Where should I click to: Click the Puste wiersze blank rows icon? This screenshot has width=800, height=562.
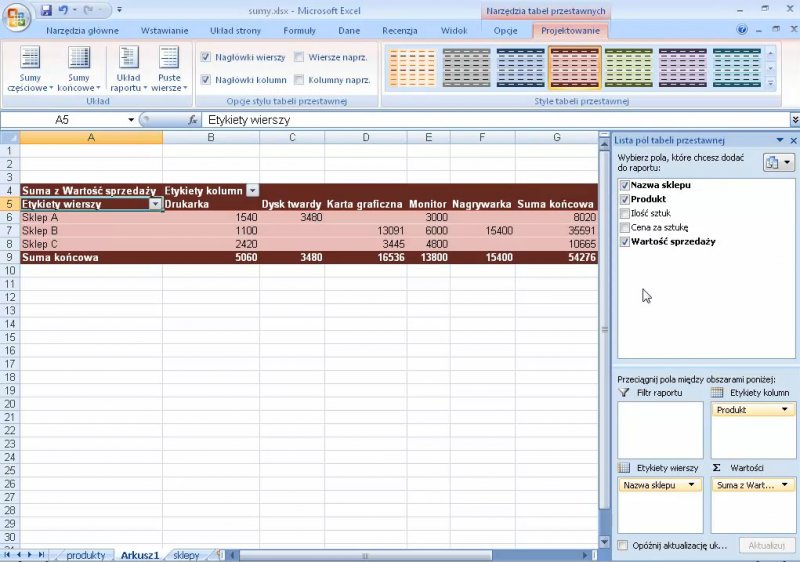tap(169, 58)
